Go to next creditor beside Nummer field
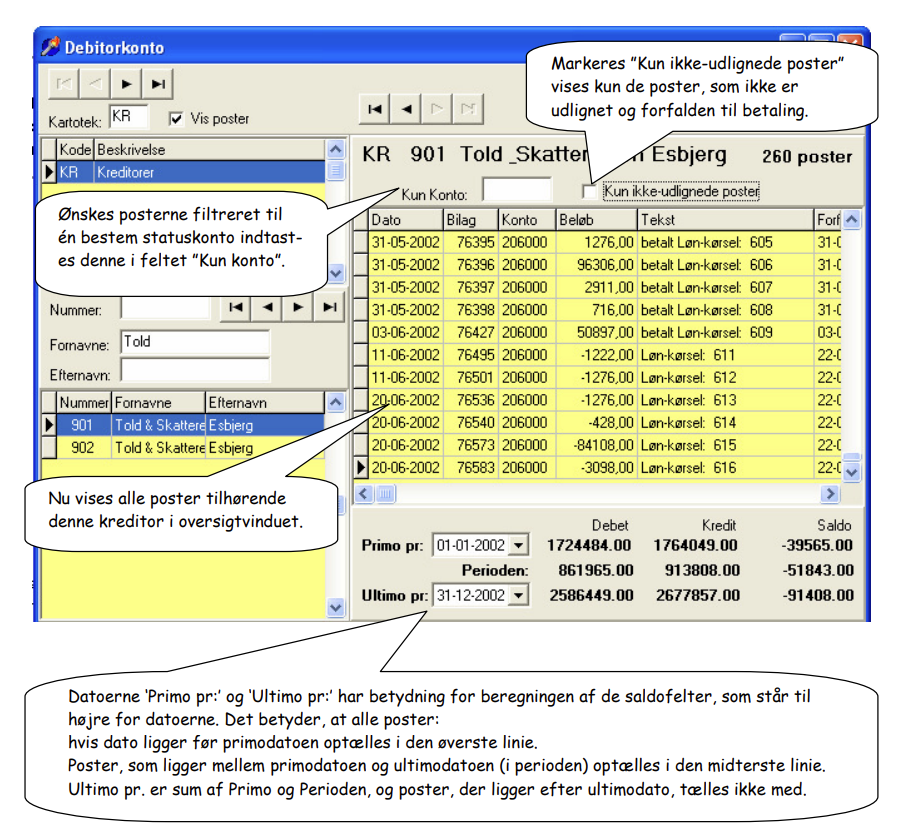This screenshot has height=832, width=902. (298, 307)
